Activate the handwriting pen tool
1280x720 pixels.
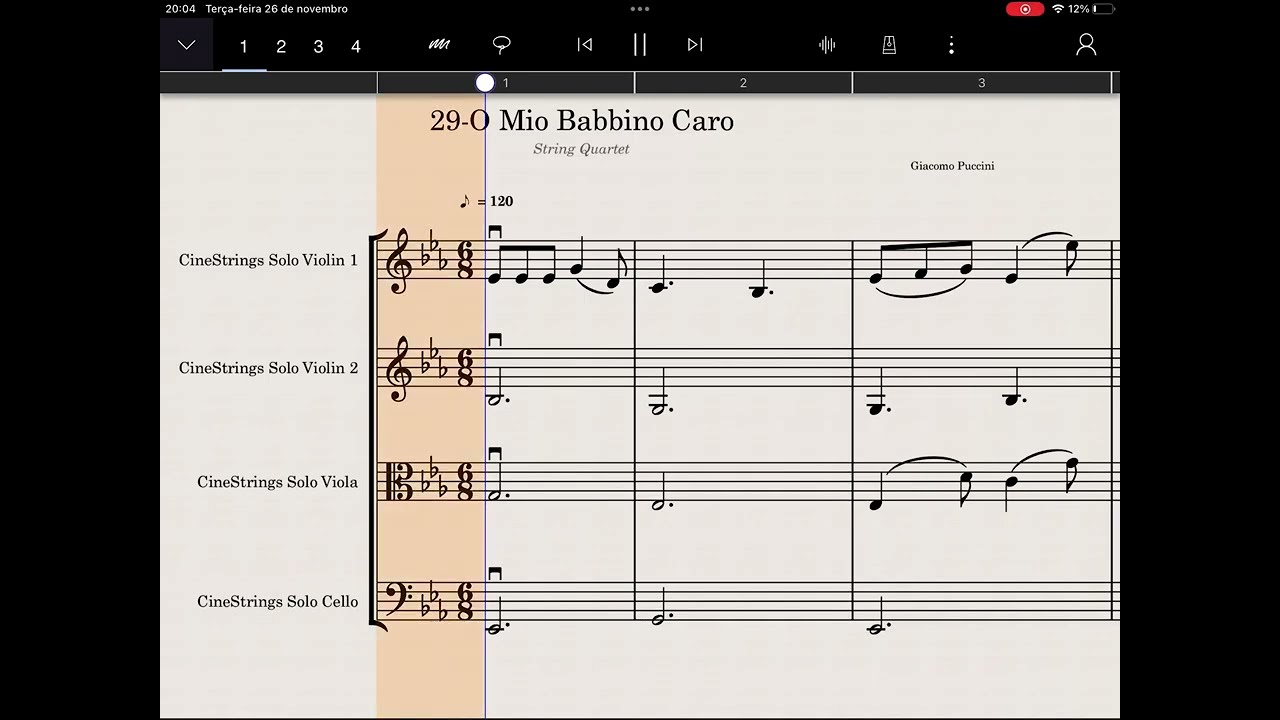pos(439,45)
